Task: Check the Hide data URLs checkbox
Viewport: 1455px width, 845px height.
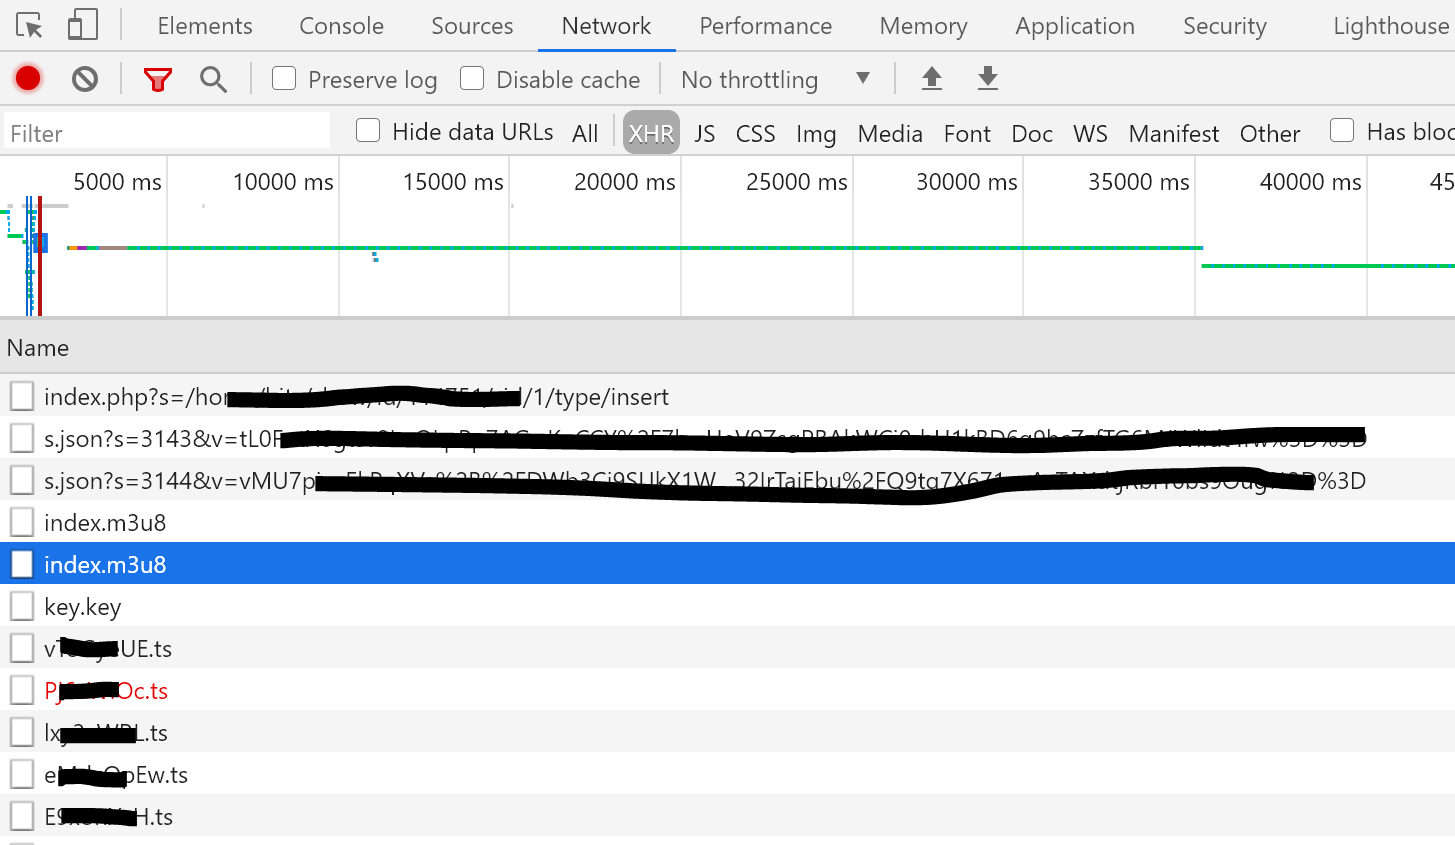Action: click(368, 131)
